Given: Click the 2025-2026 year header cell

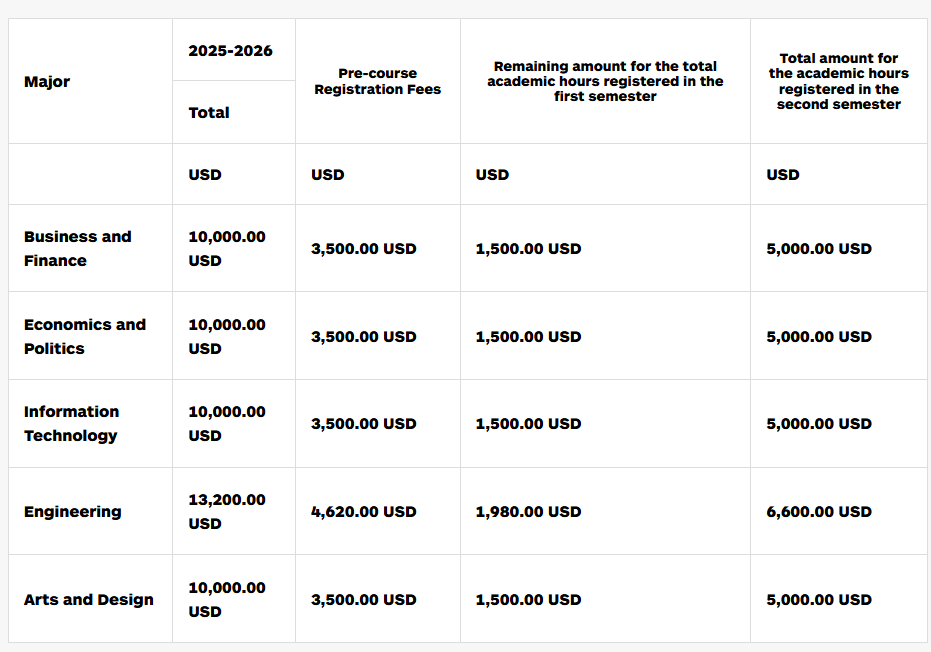Looking at the screenshot, I should coord(230,51).
